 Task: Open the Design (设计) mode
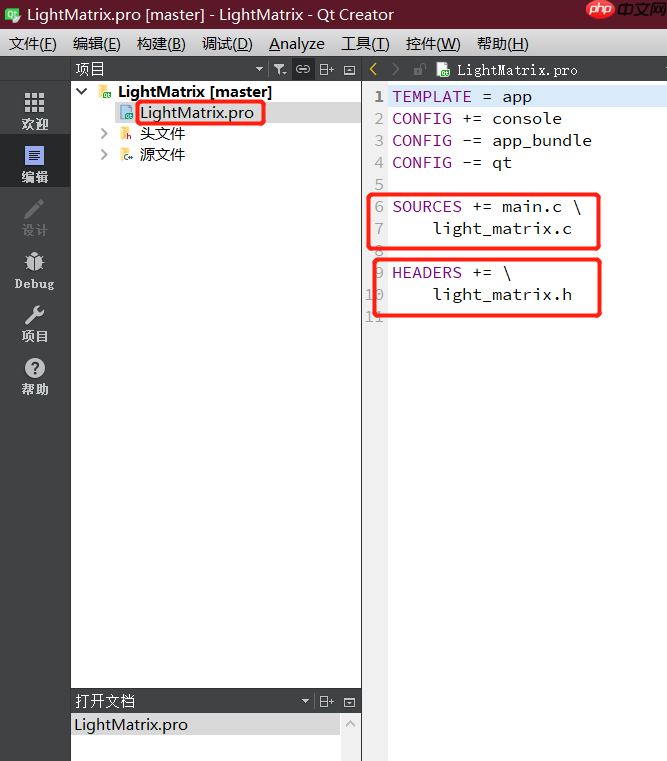[x=34, y=217]
